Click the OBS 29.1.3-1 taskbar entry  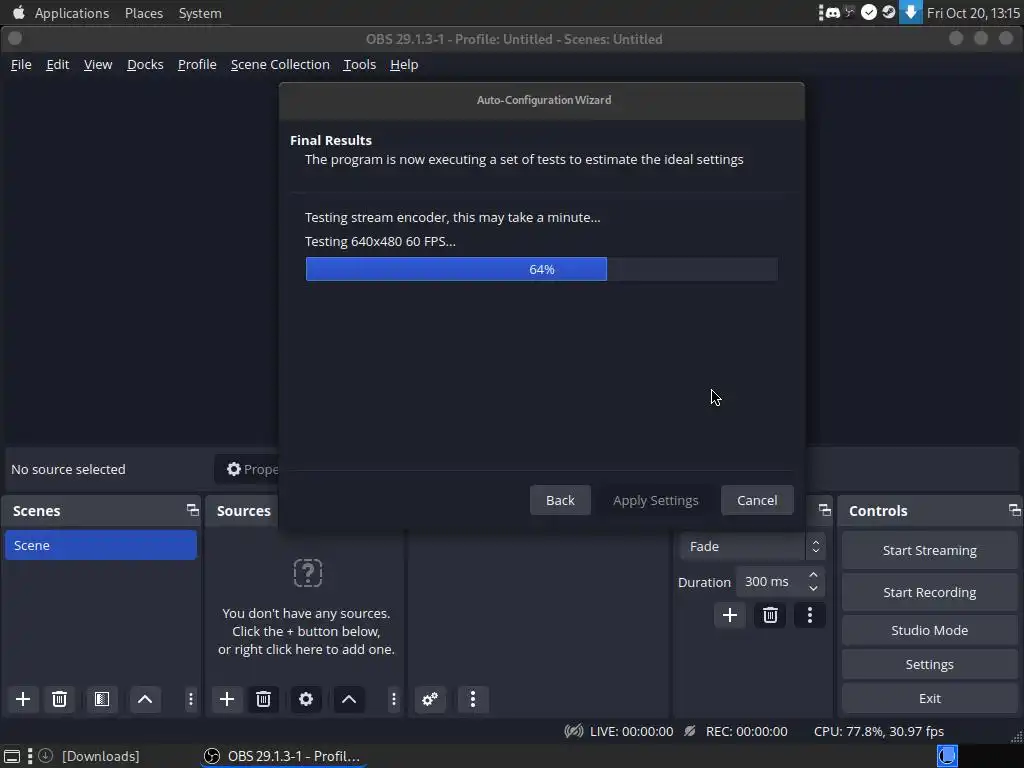(282, 756)
